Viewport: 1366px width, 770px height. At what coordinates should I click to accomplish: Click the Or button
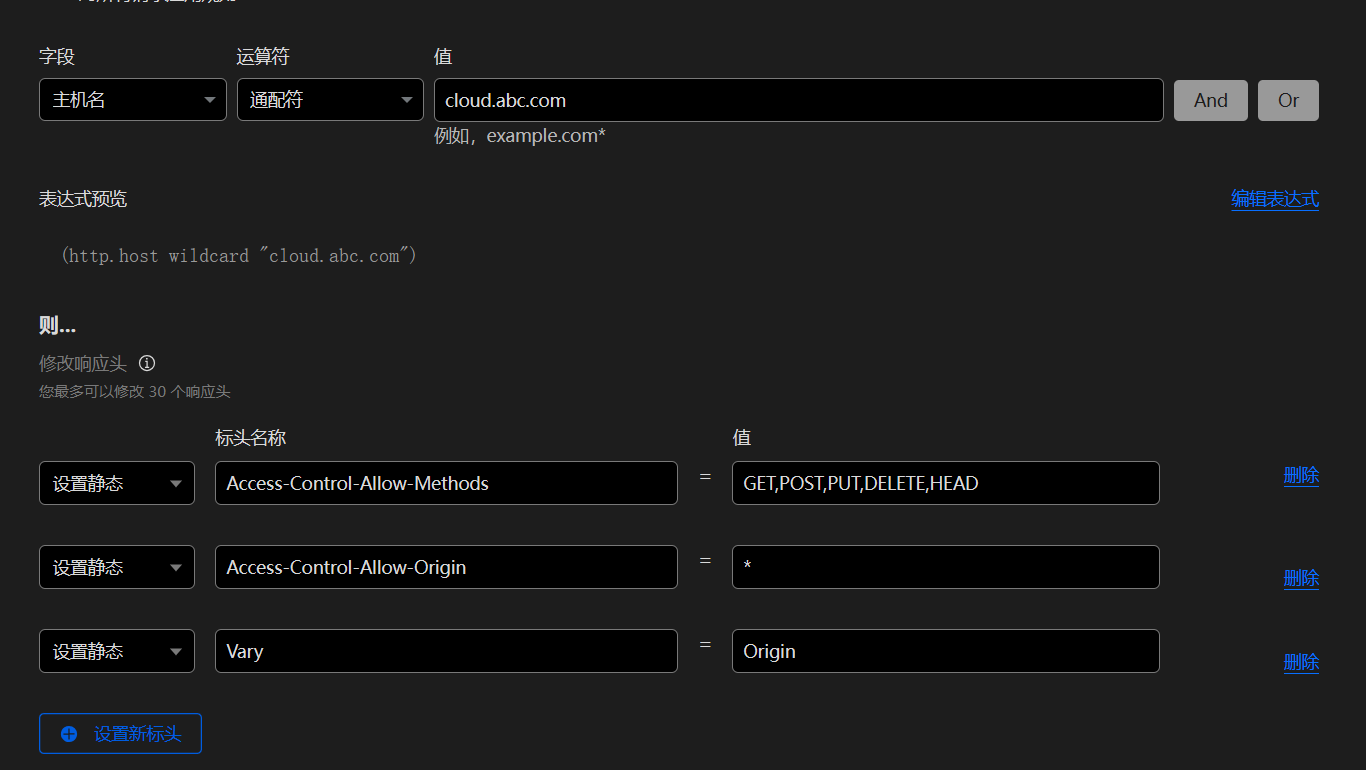click(x=1288, y=100)
